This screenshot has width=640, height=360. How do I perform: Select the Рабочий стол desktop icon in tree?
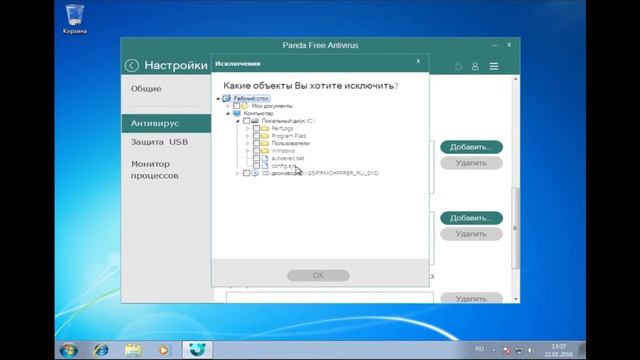click(x=227, y=98)
